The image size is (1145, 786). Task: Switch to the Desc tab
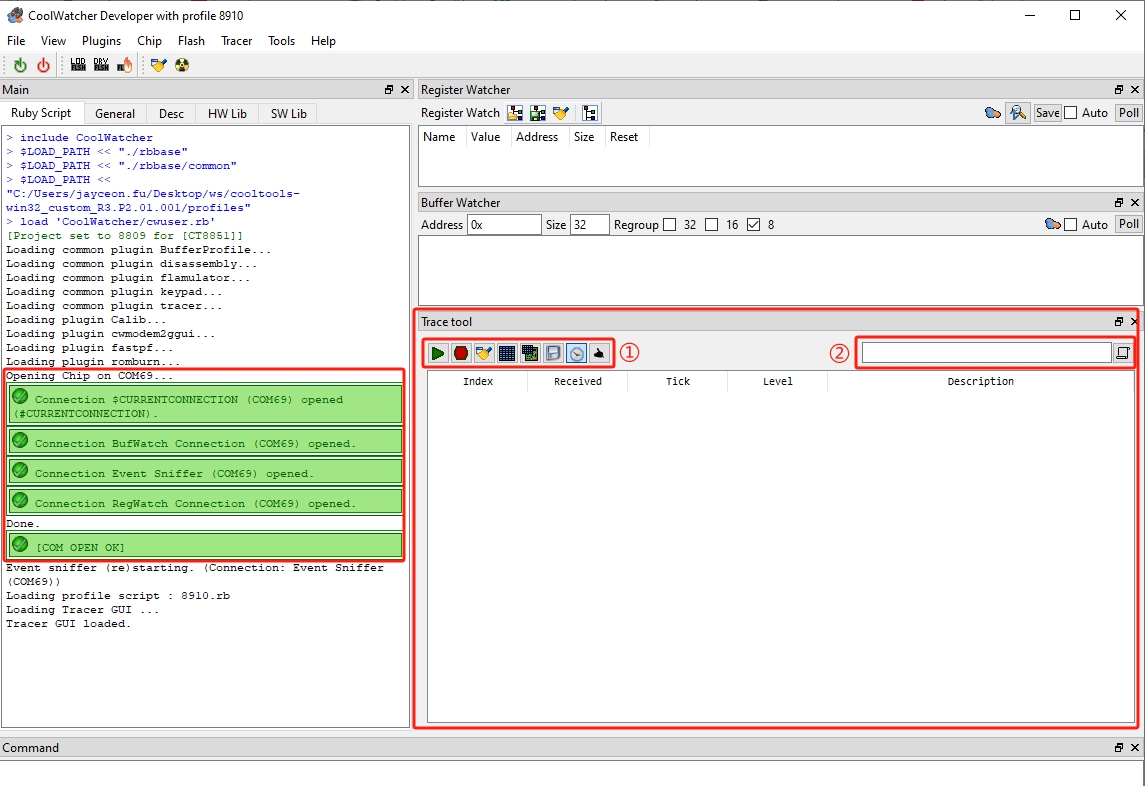pyautogui.click(x=172, y=114)
